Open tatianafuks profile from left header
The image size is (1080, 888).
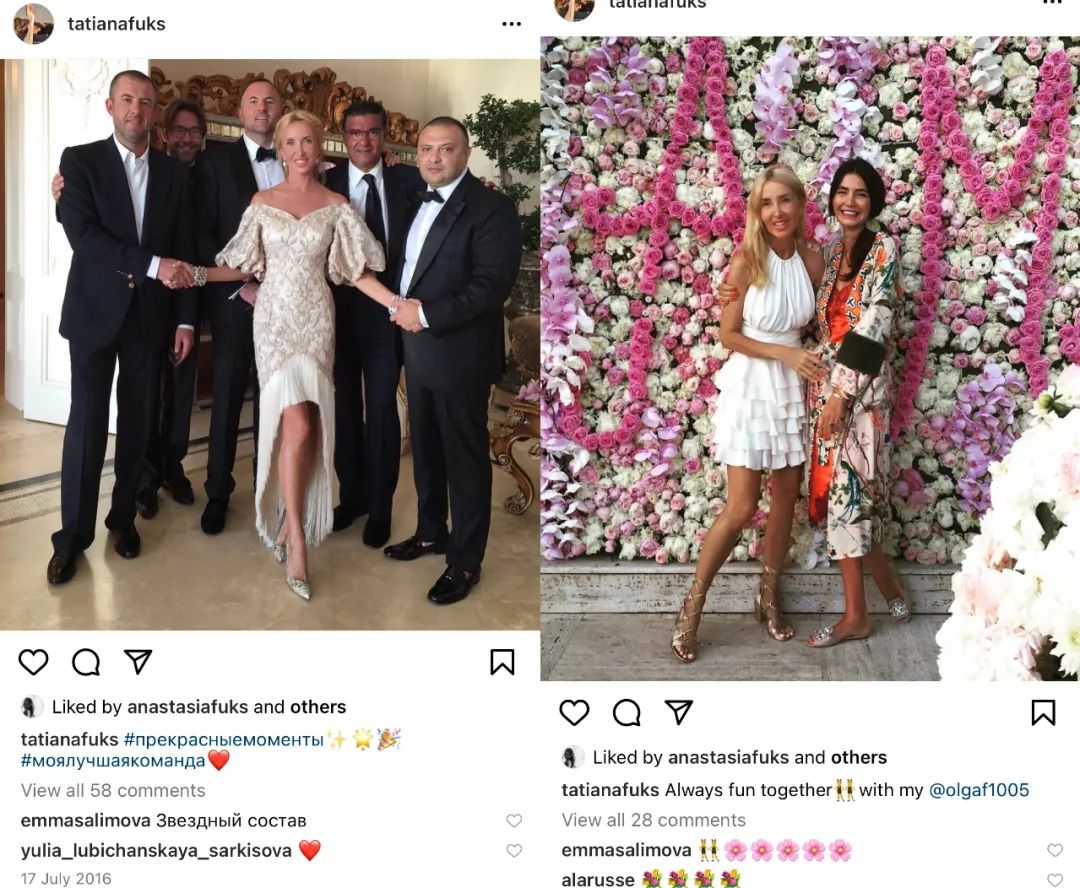click(116, 24)
